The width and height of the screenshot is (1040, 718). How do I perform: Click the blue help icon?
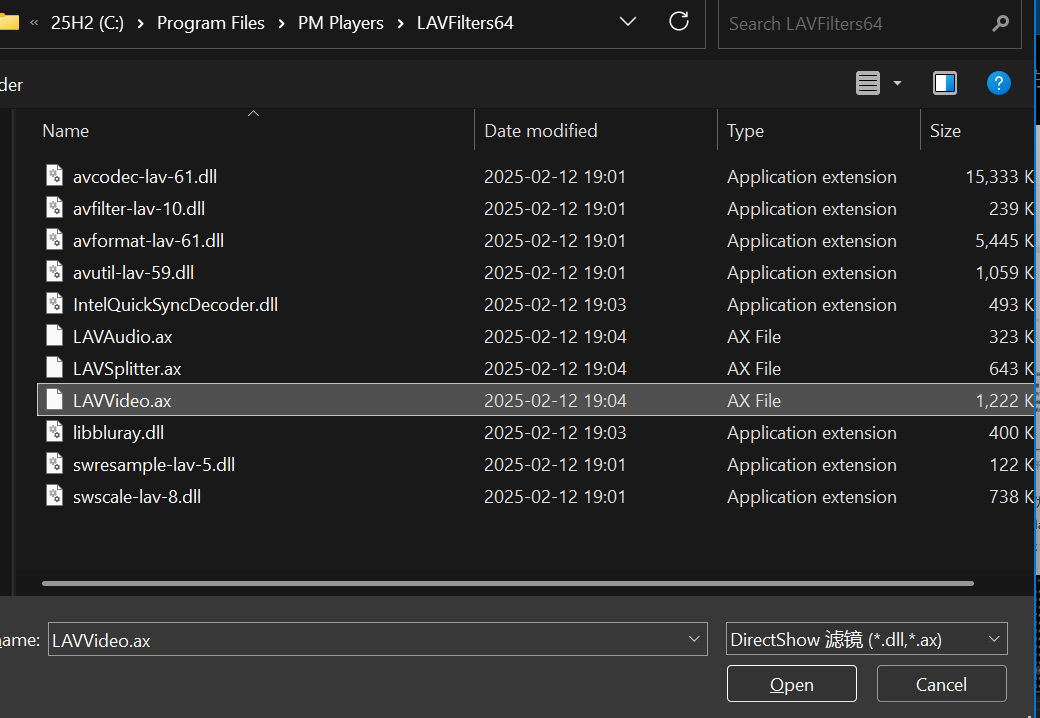(998, 84)
